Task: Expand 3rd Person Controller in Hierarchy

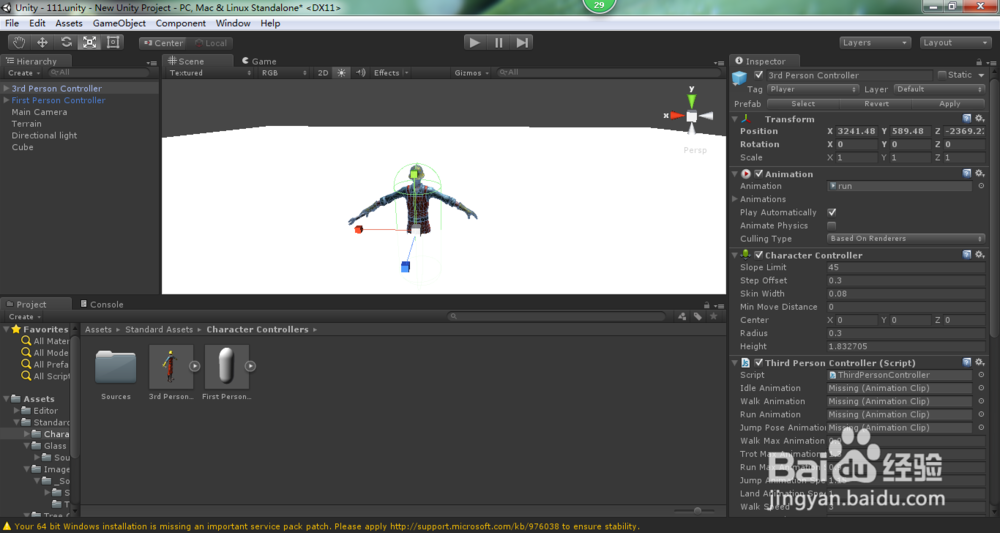Action: (6, 89)
